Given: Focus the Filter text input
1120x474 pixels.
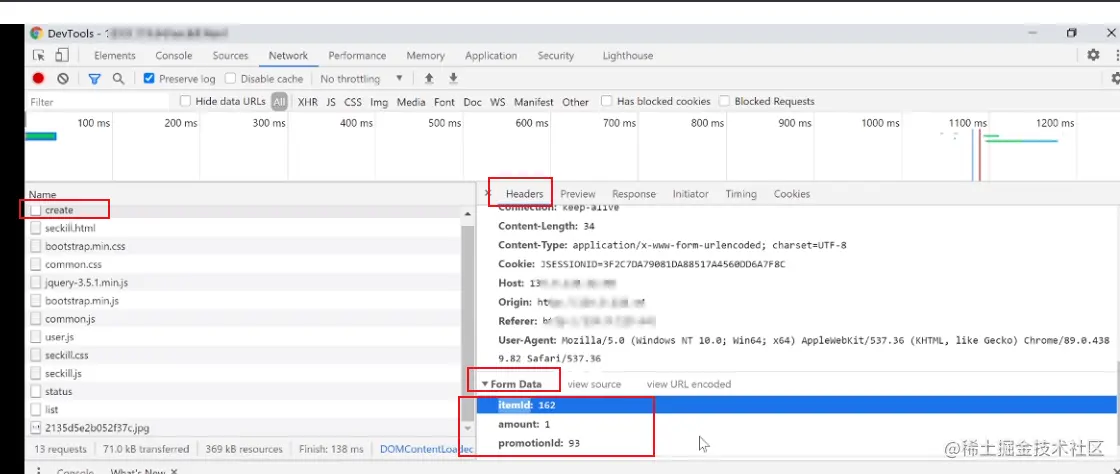Looking at the screenshot, I should coord(97,102).
